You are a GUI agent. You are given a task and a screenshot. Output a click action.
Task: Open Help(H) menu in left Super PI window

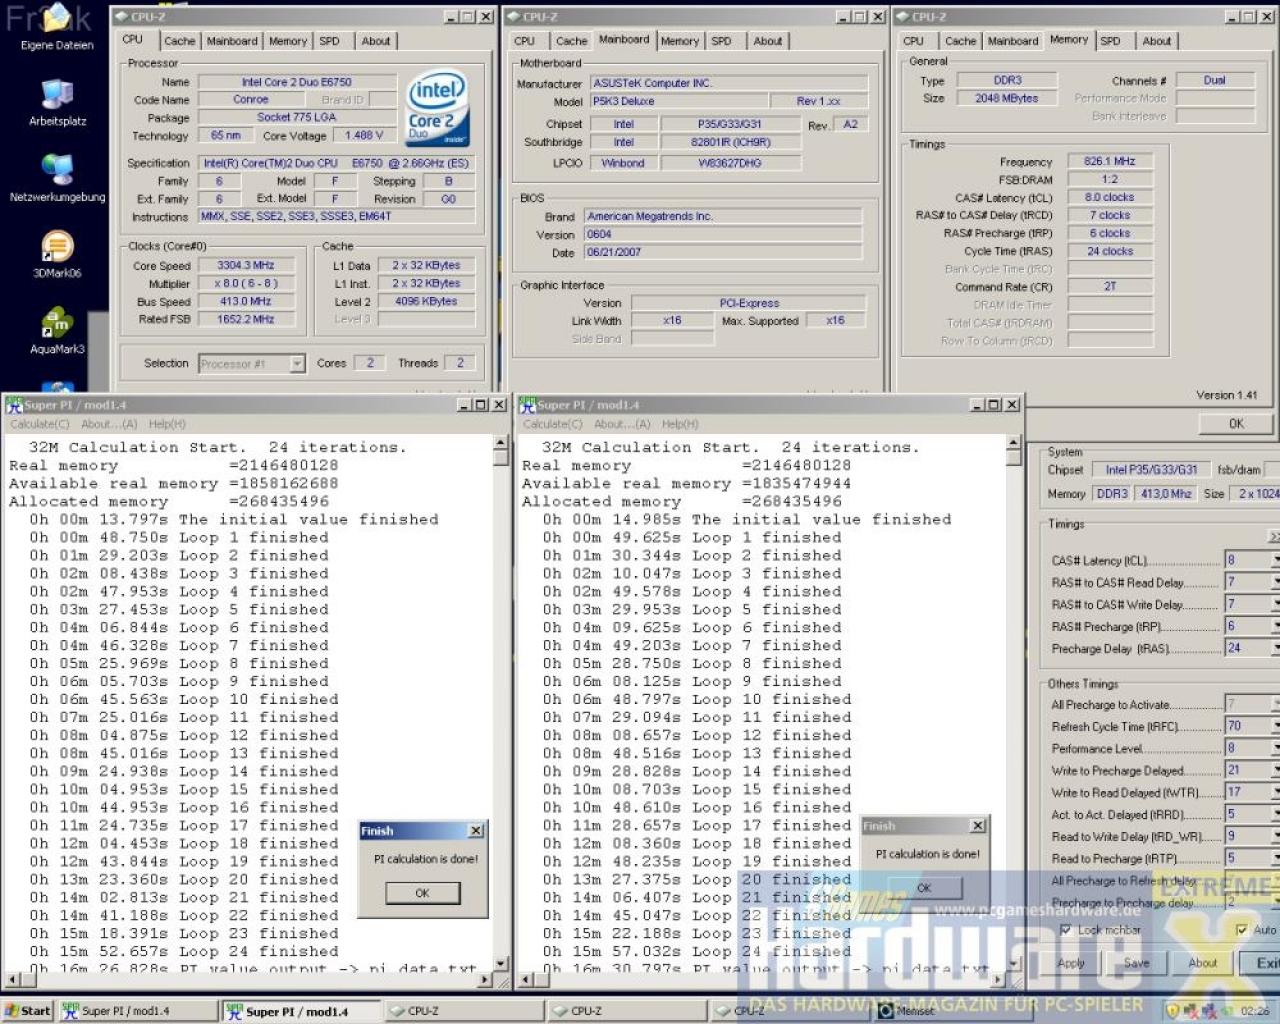pos(167,424)
